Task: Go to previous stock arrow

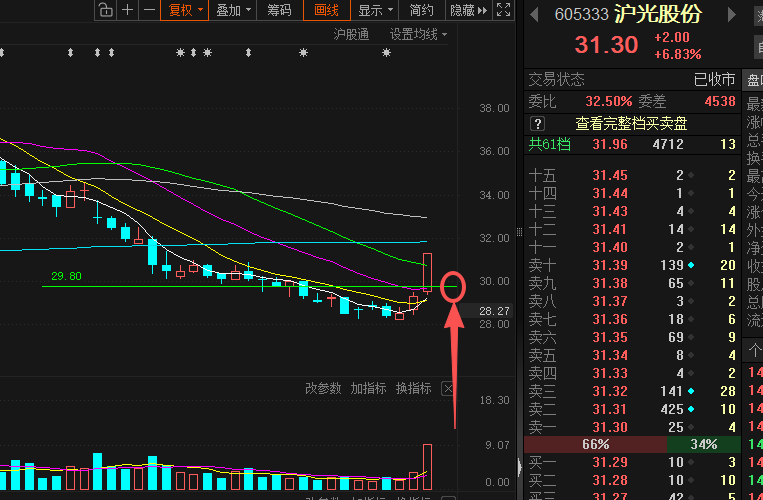Action: click(534, 15)
